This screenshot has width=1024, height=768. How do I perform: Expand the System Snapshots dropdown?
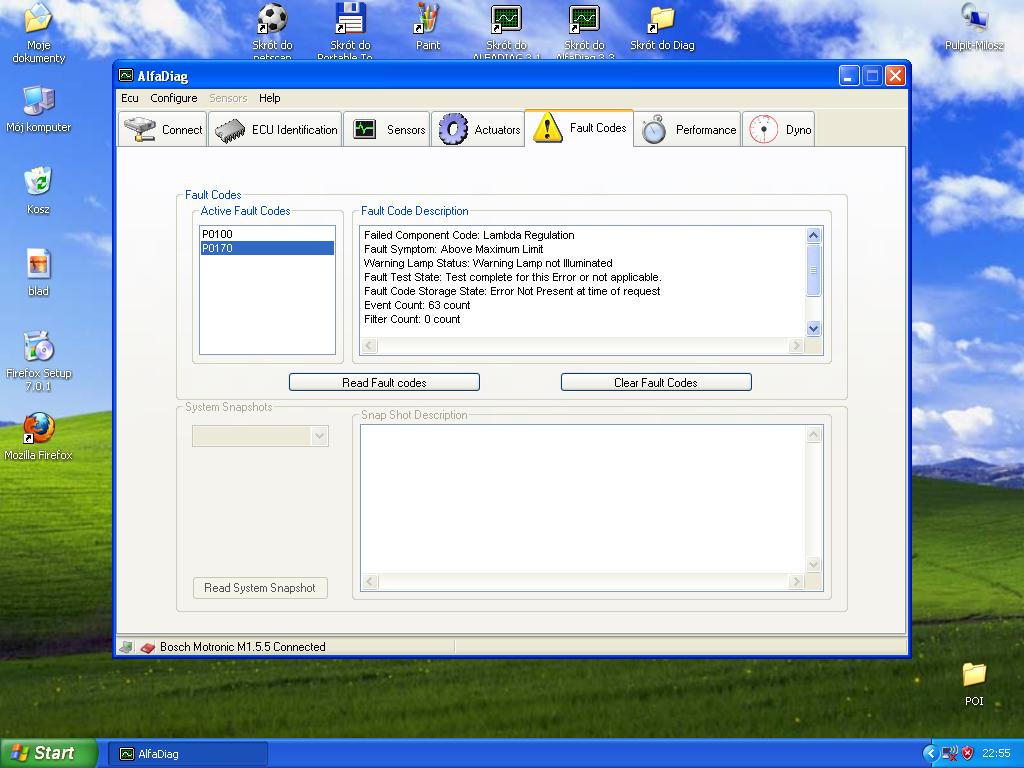coord(319,436)
